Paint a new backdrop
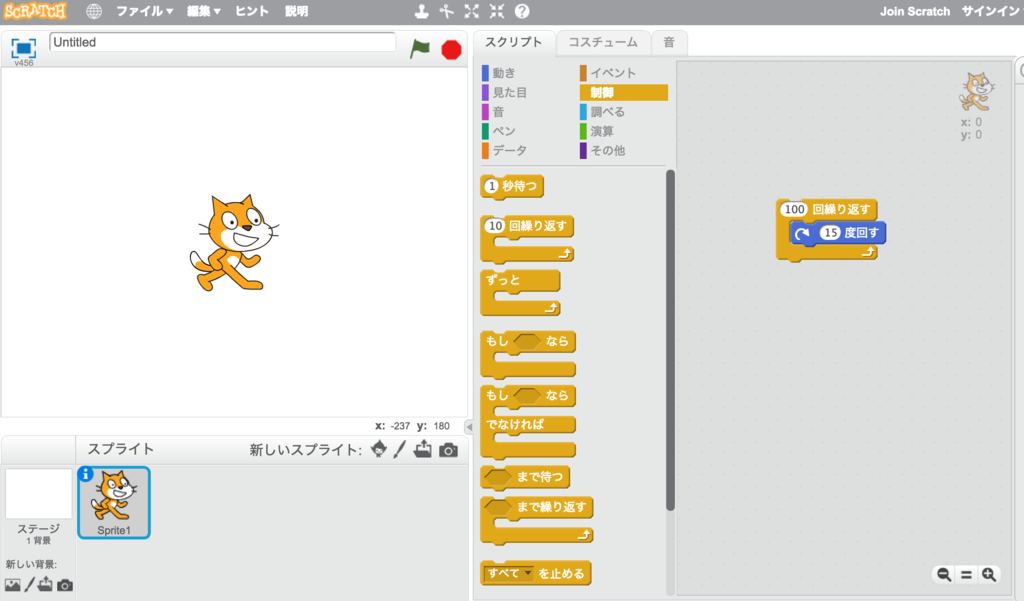Screen dimensions: 1024x601 point(29,584)
